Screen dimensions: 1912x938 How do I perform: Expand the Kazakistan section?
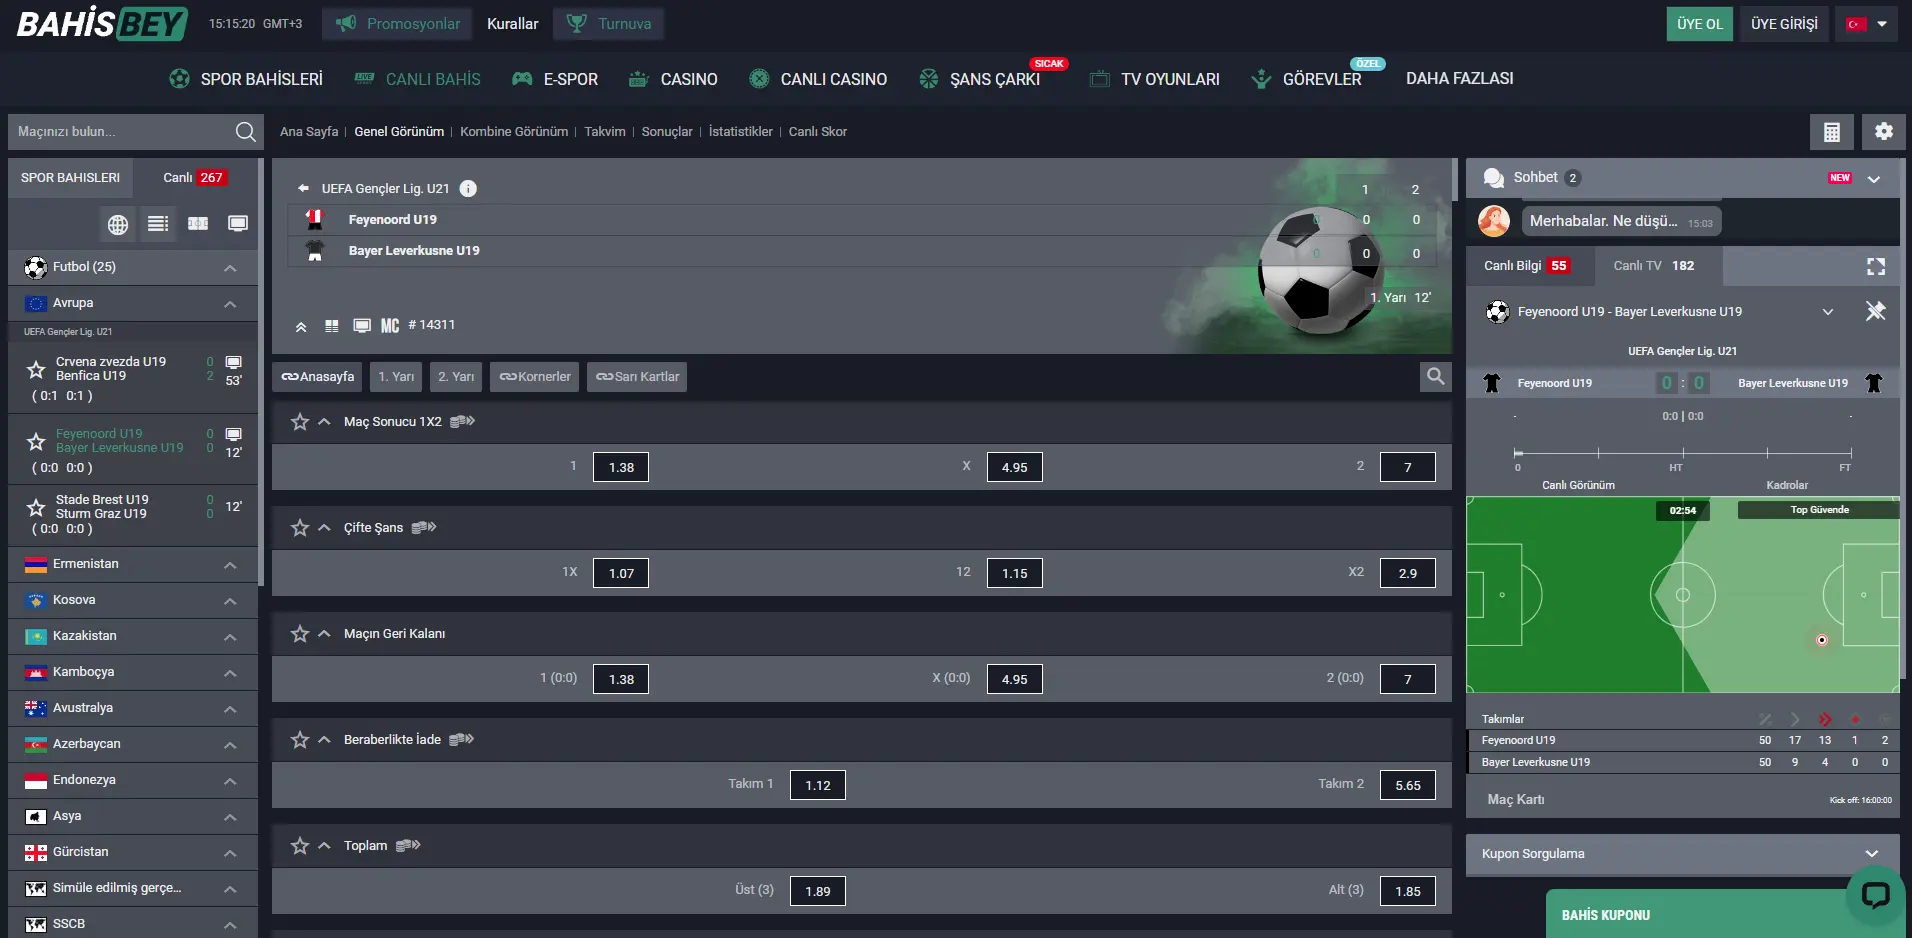point(230,637)
